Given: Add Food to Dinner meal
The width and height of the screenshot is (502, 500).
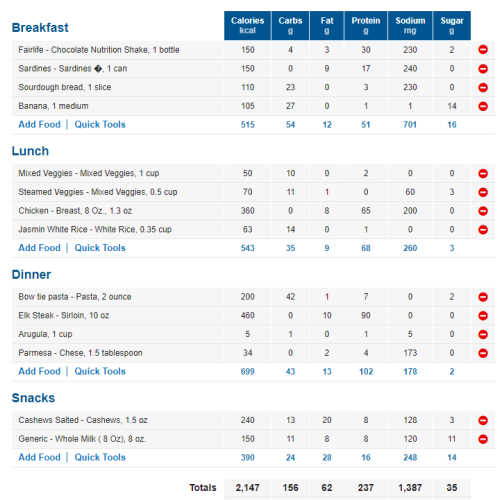Looking at the screenshot, I should pyautogui.click(x=39, y=371).
